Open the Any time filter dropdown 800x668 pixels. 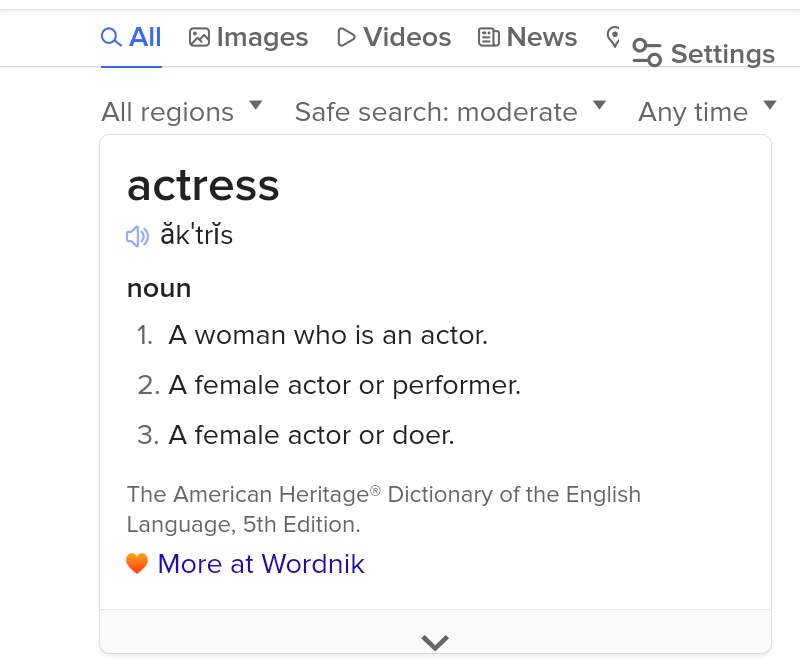[706, 112]
